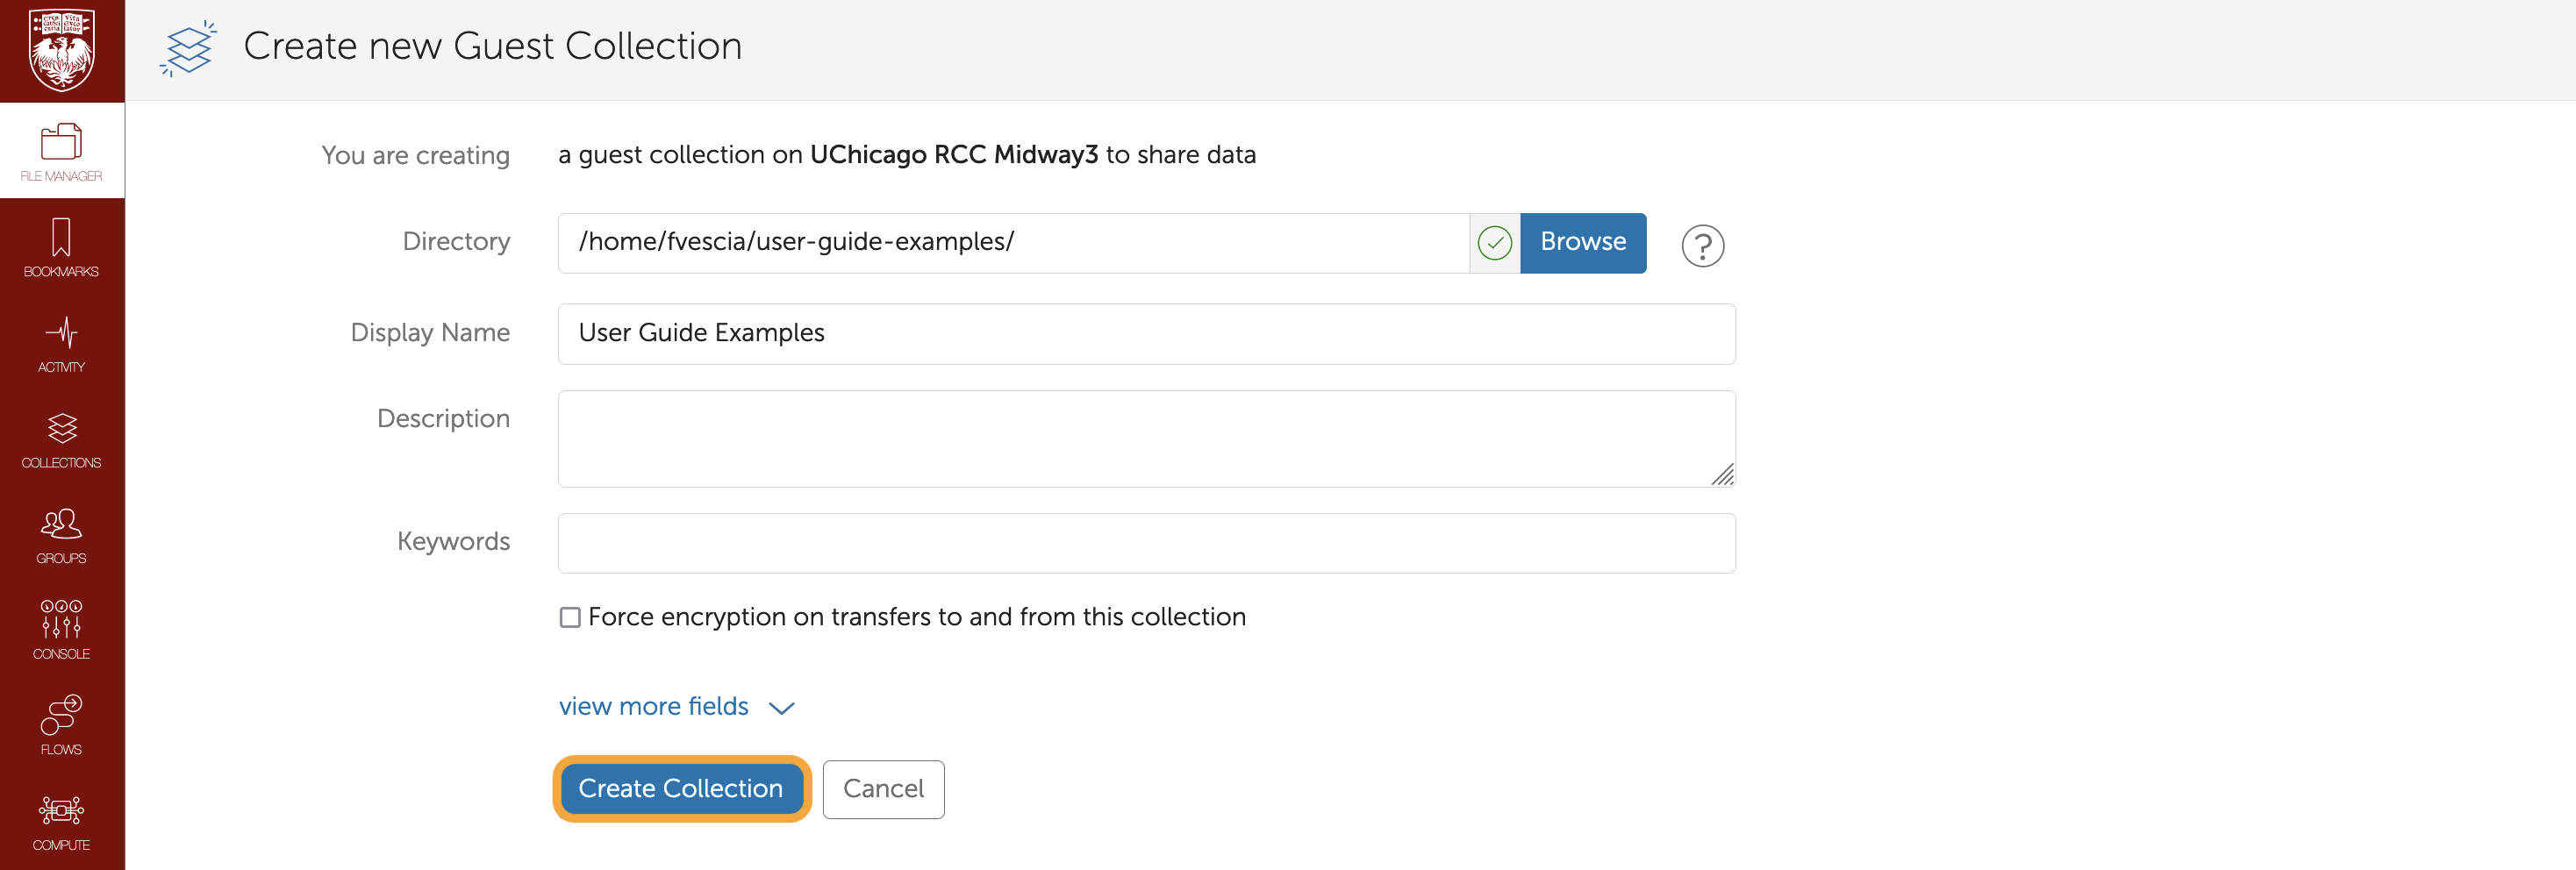
Task: Open the Compute sidebar icon
Action: pos(61,822)
